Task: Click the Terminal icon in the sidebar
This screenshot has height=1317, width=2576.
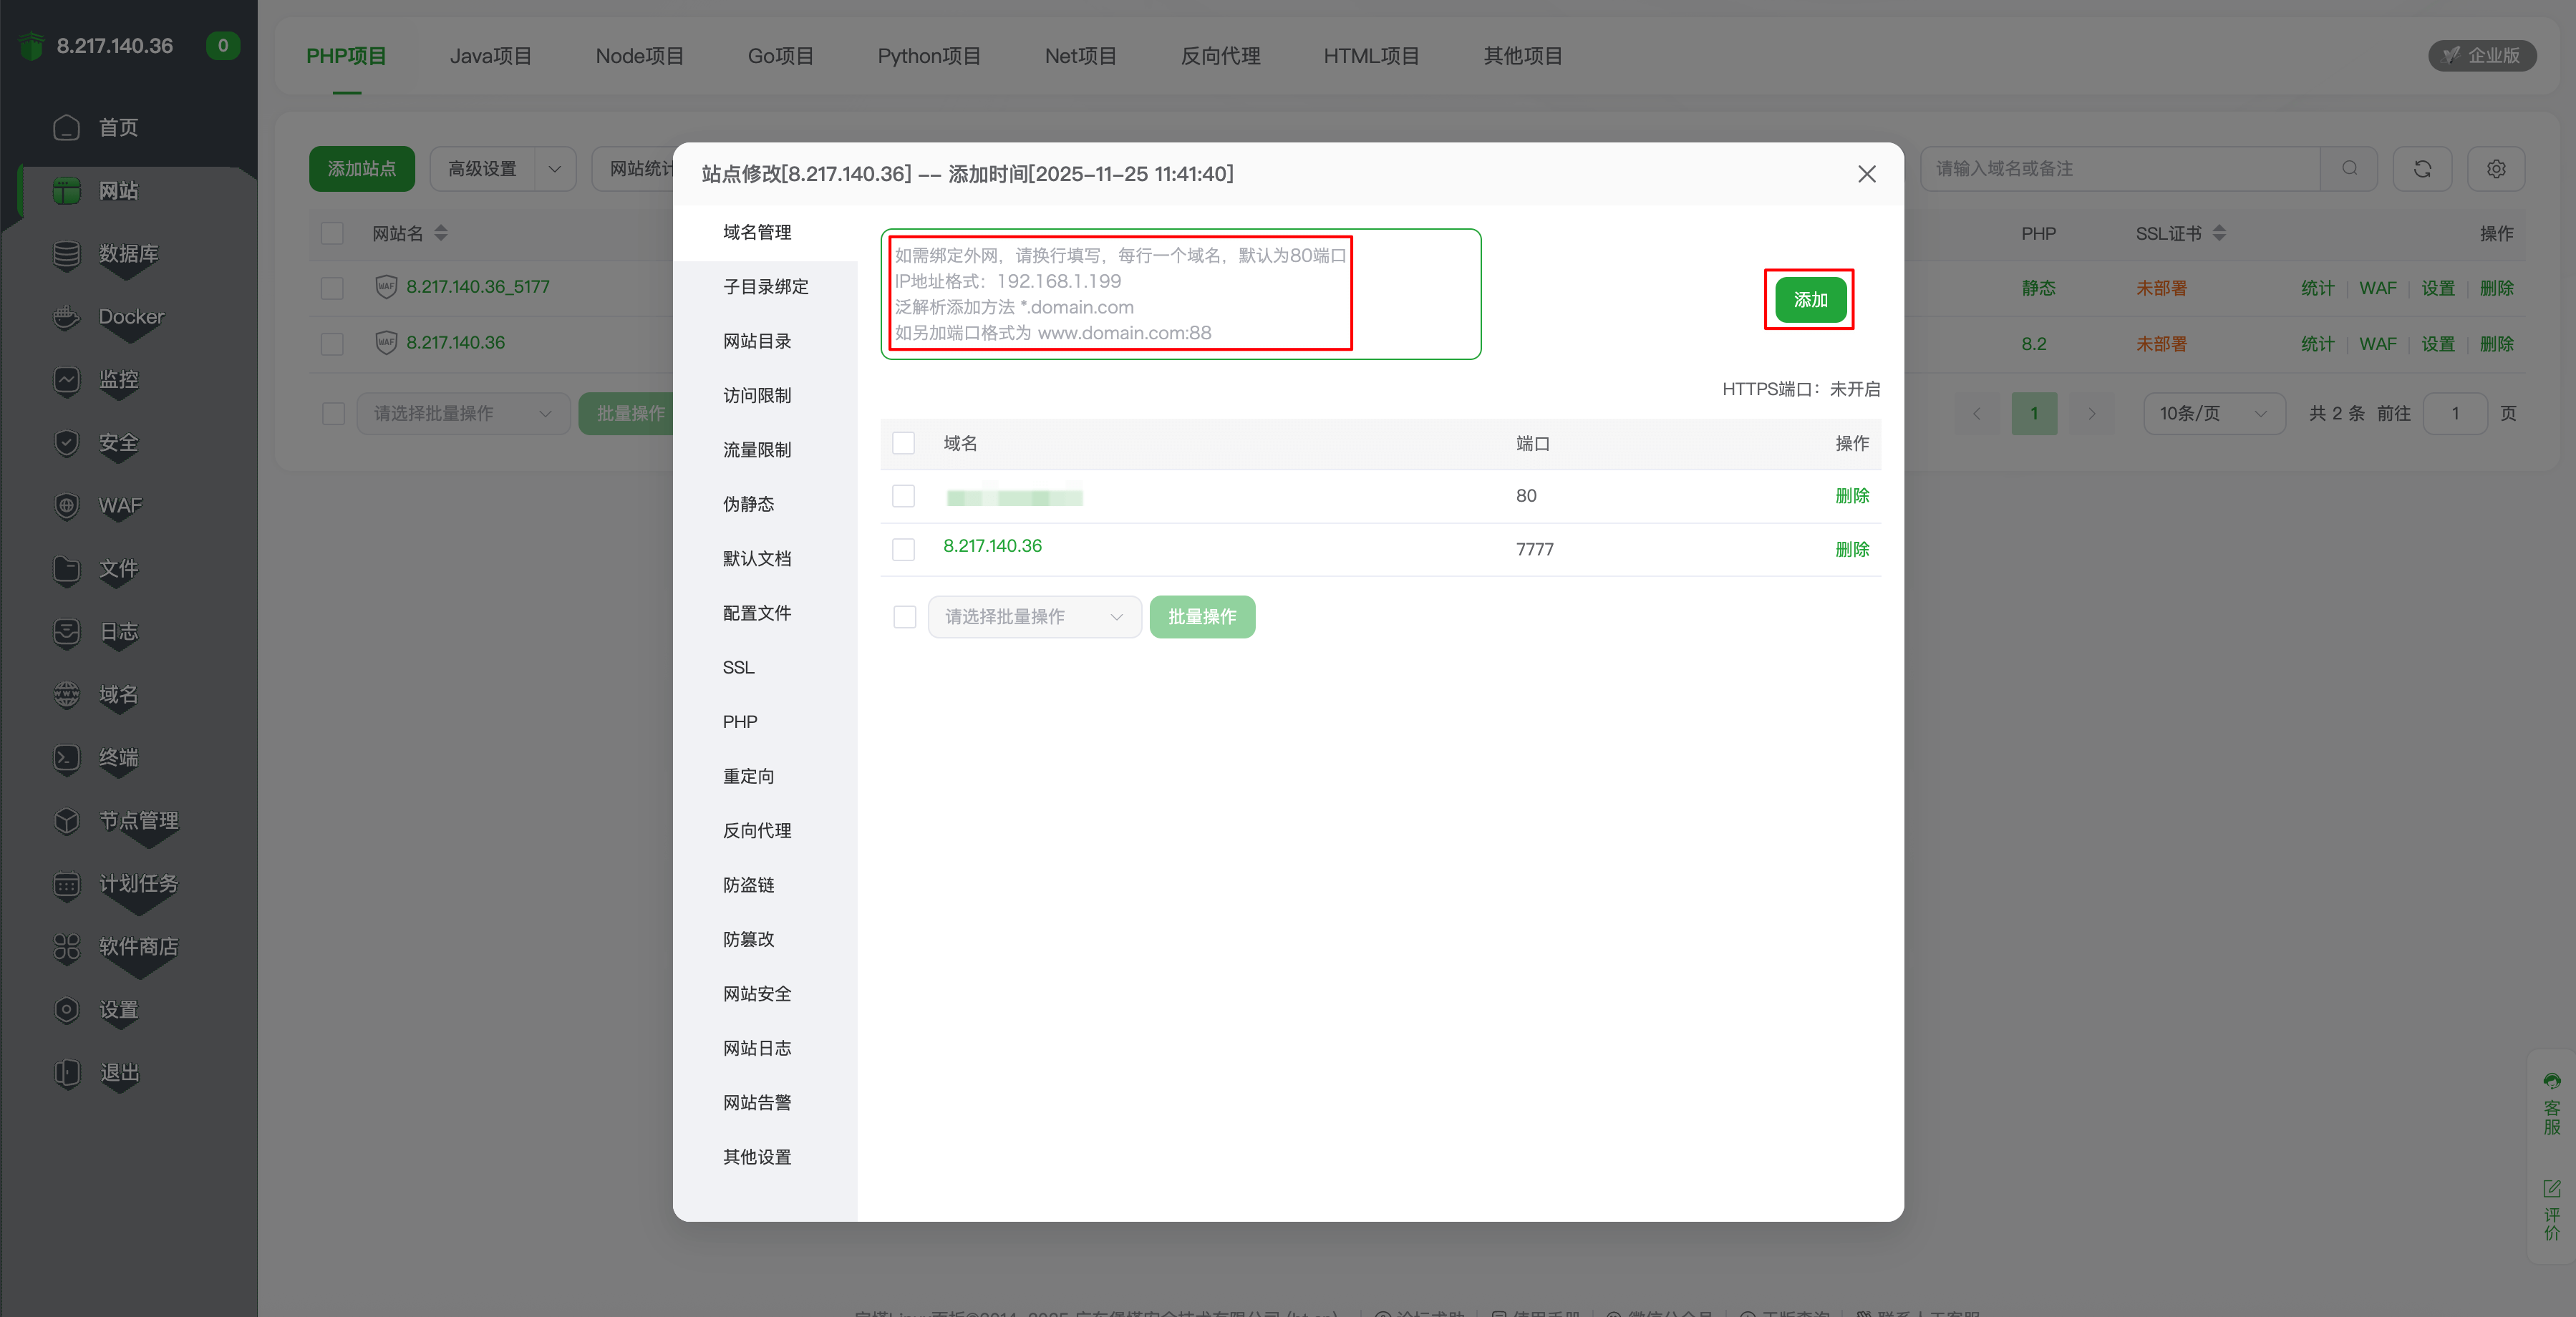Action: click(x=66, y=758)
